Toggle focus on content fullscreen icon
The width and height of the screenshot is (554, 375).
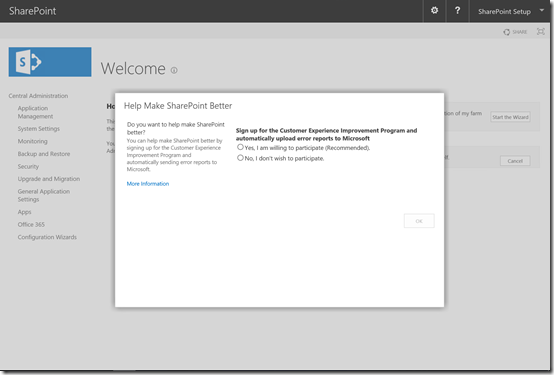(541, 31)
